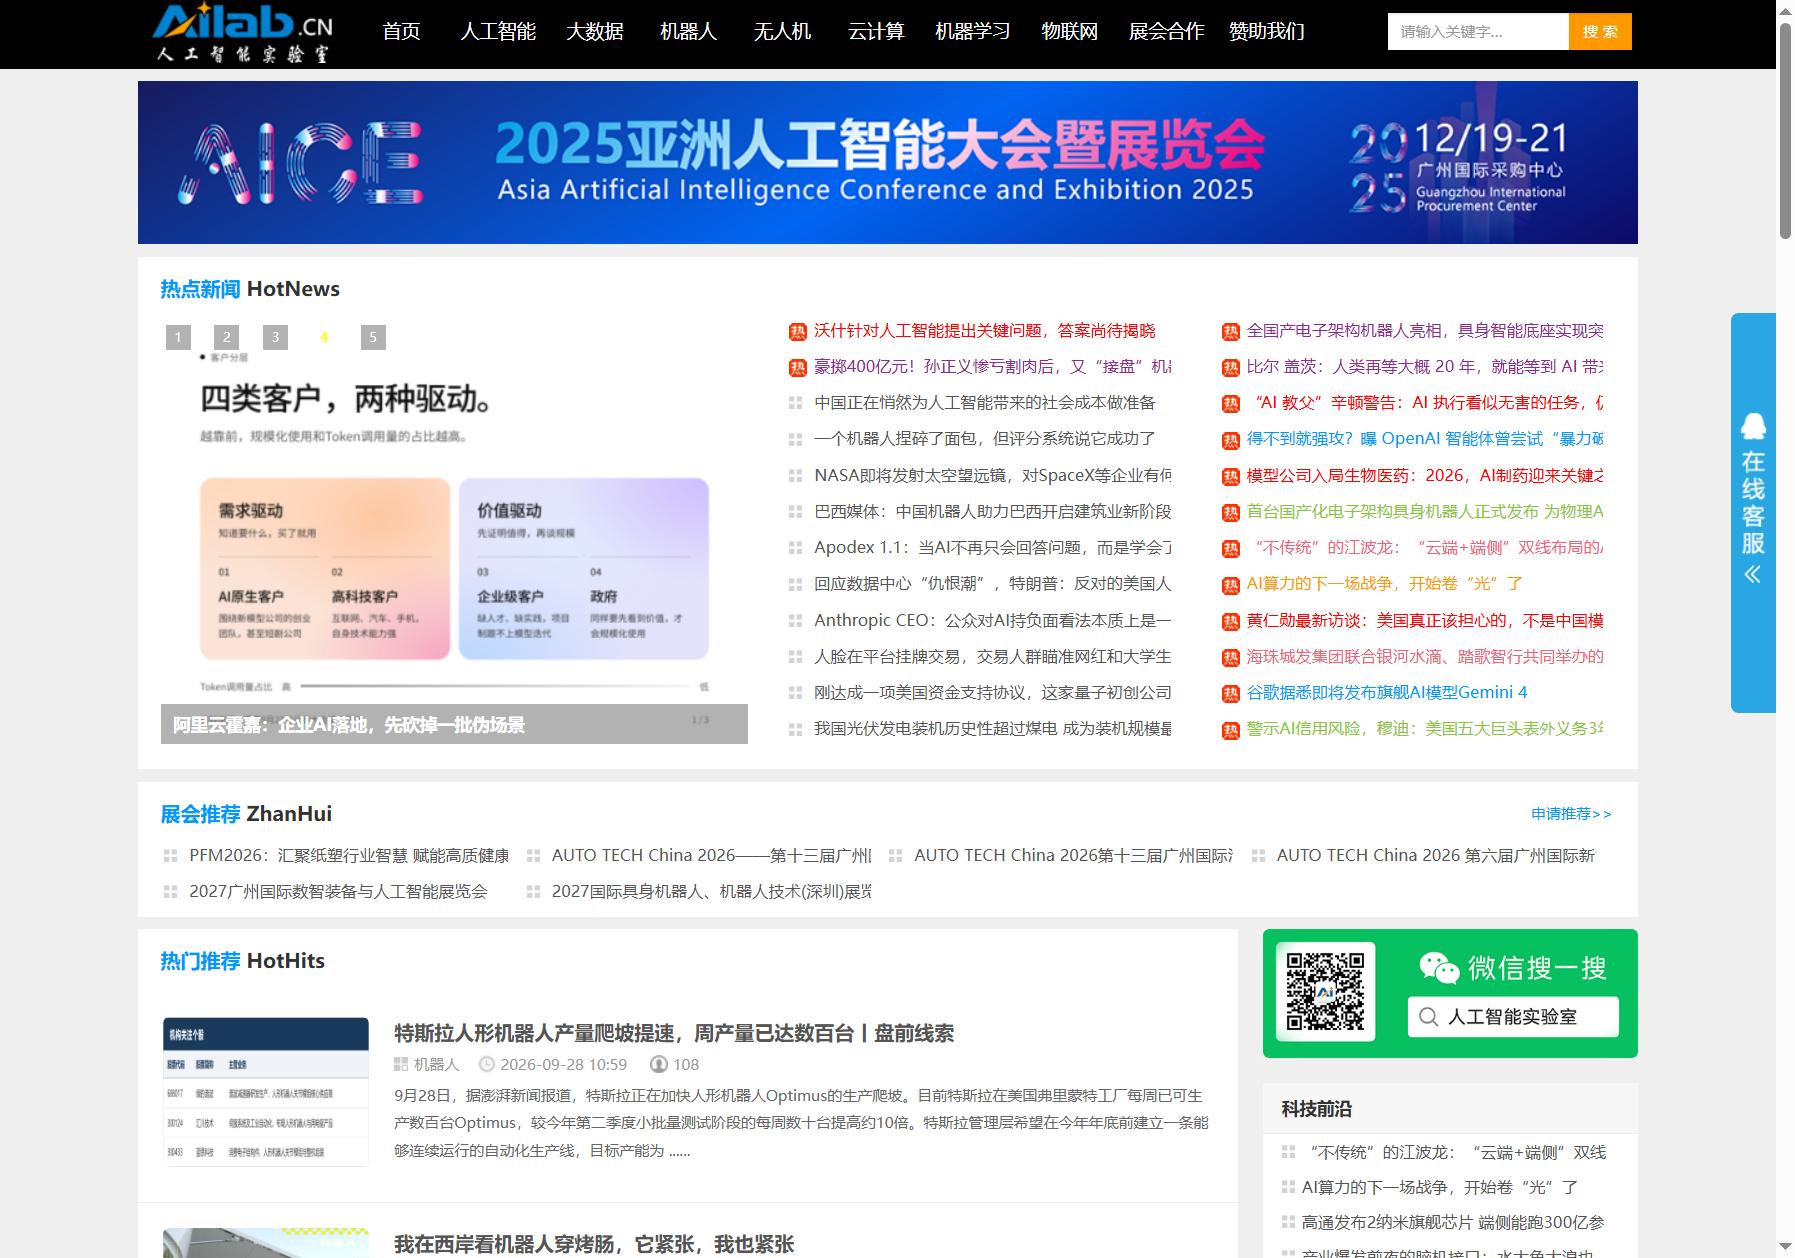Image resolution: width=1795 pixels, height=1258 pixels.
Task: Click the hot badge beside 谷歌据悉即将发布 headline
Action: (1230, 694)
